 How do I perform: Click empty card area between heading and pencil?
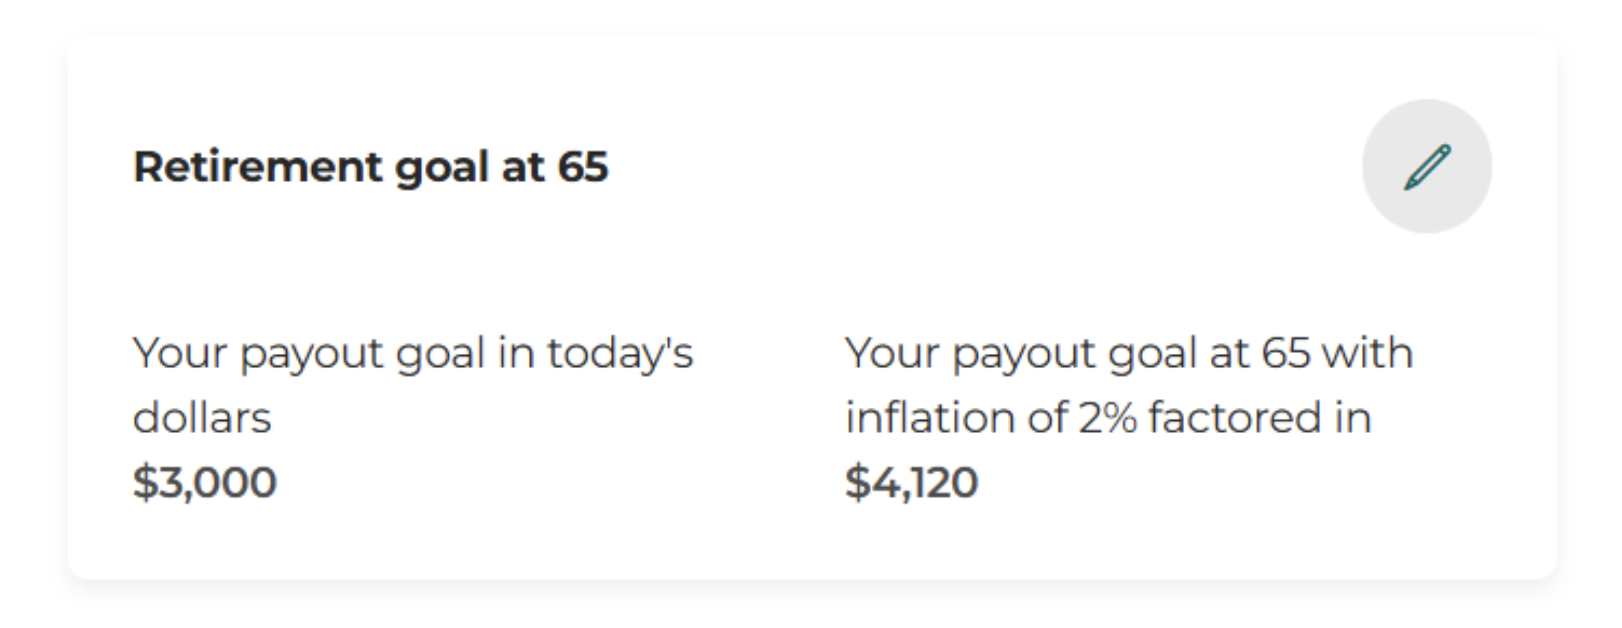pyautogui.click(x=980, y=166)
